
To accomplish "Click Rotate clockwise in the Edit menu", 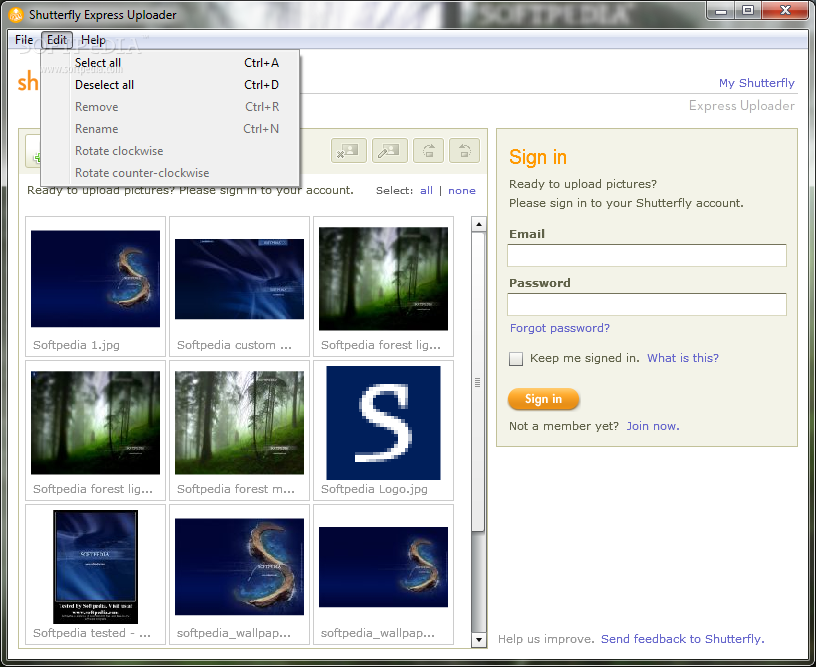I will (x=170, y=151).
